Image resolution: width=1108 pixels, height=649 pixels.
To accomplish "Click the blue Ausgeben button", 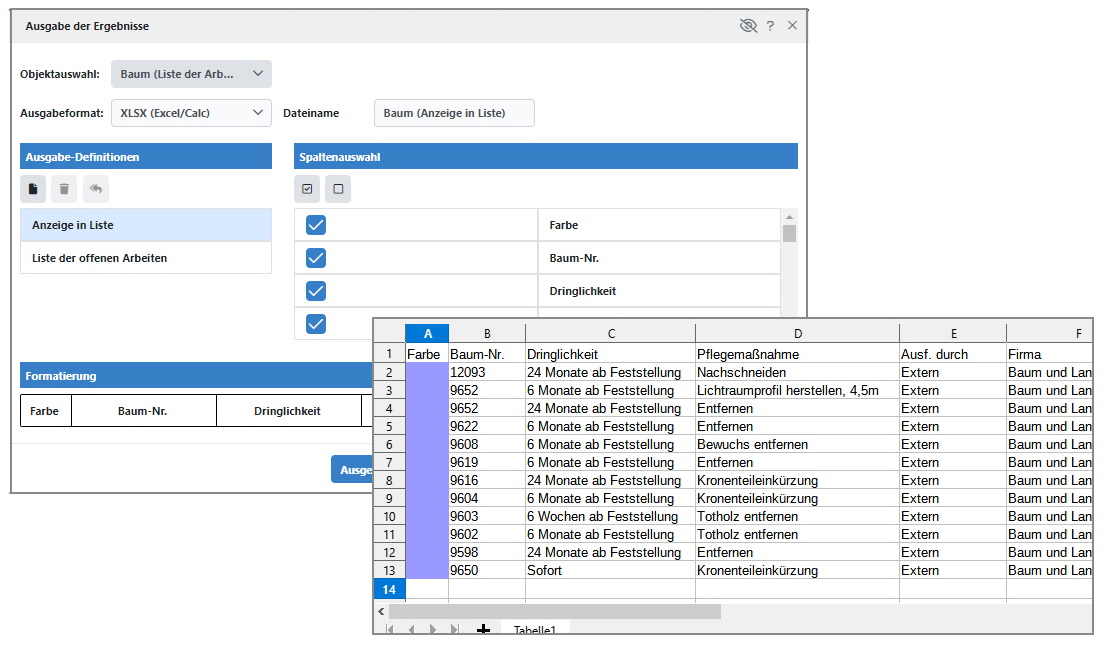I will (x=352, y=470).
